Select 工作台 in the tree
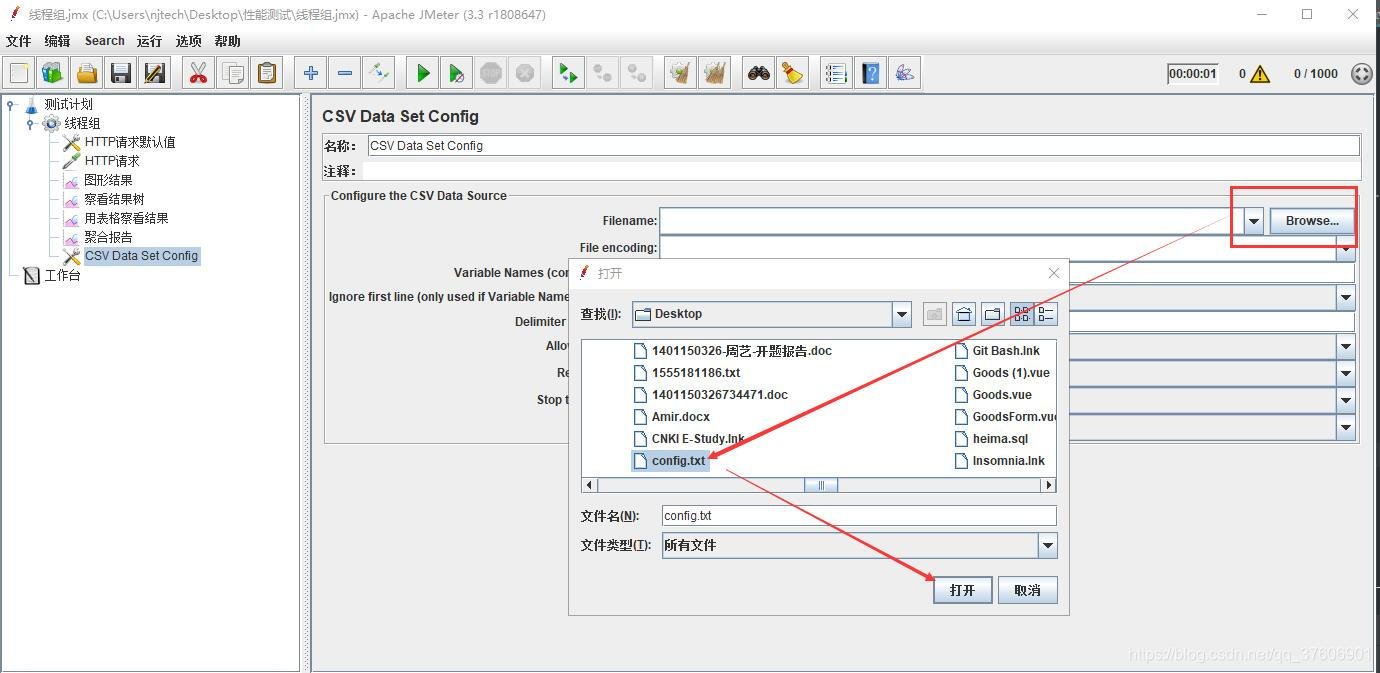1380x673 pixels. click(x=62, y=275)
